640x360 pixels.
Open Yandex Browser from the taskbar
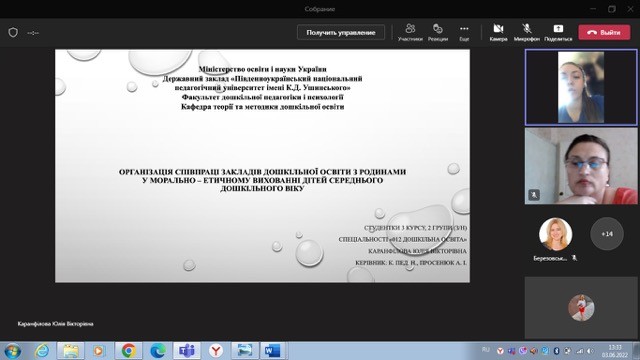[x=216, y=351]
